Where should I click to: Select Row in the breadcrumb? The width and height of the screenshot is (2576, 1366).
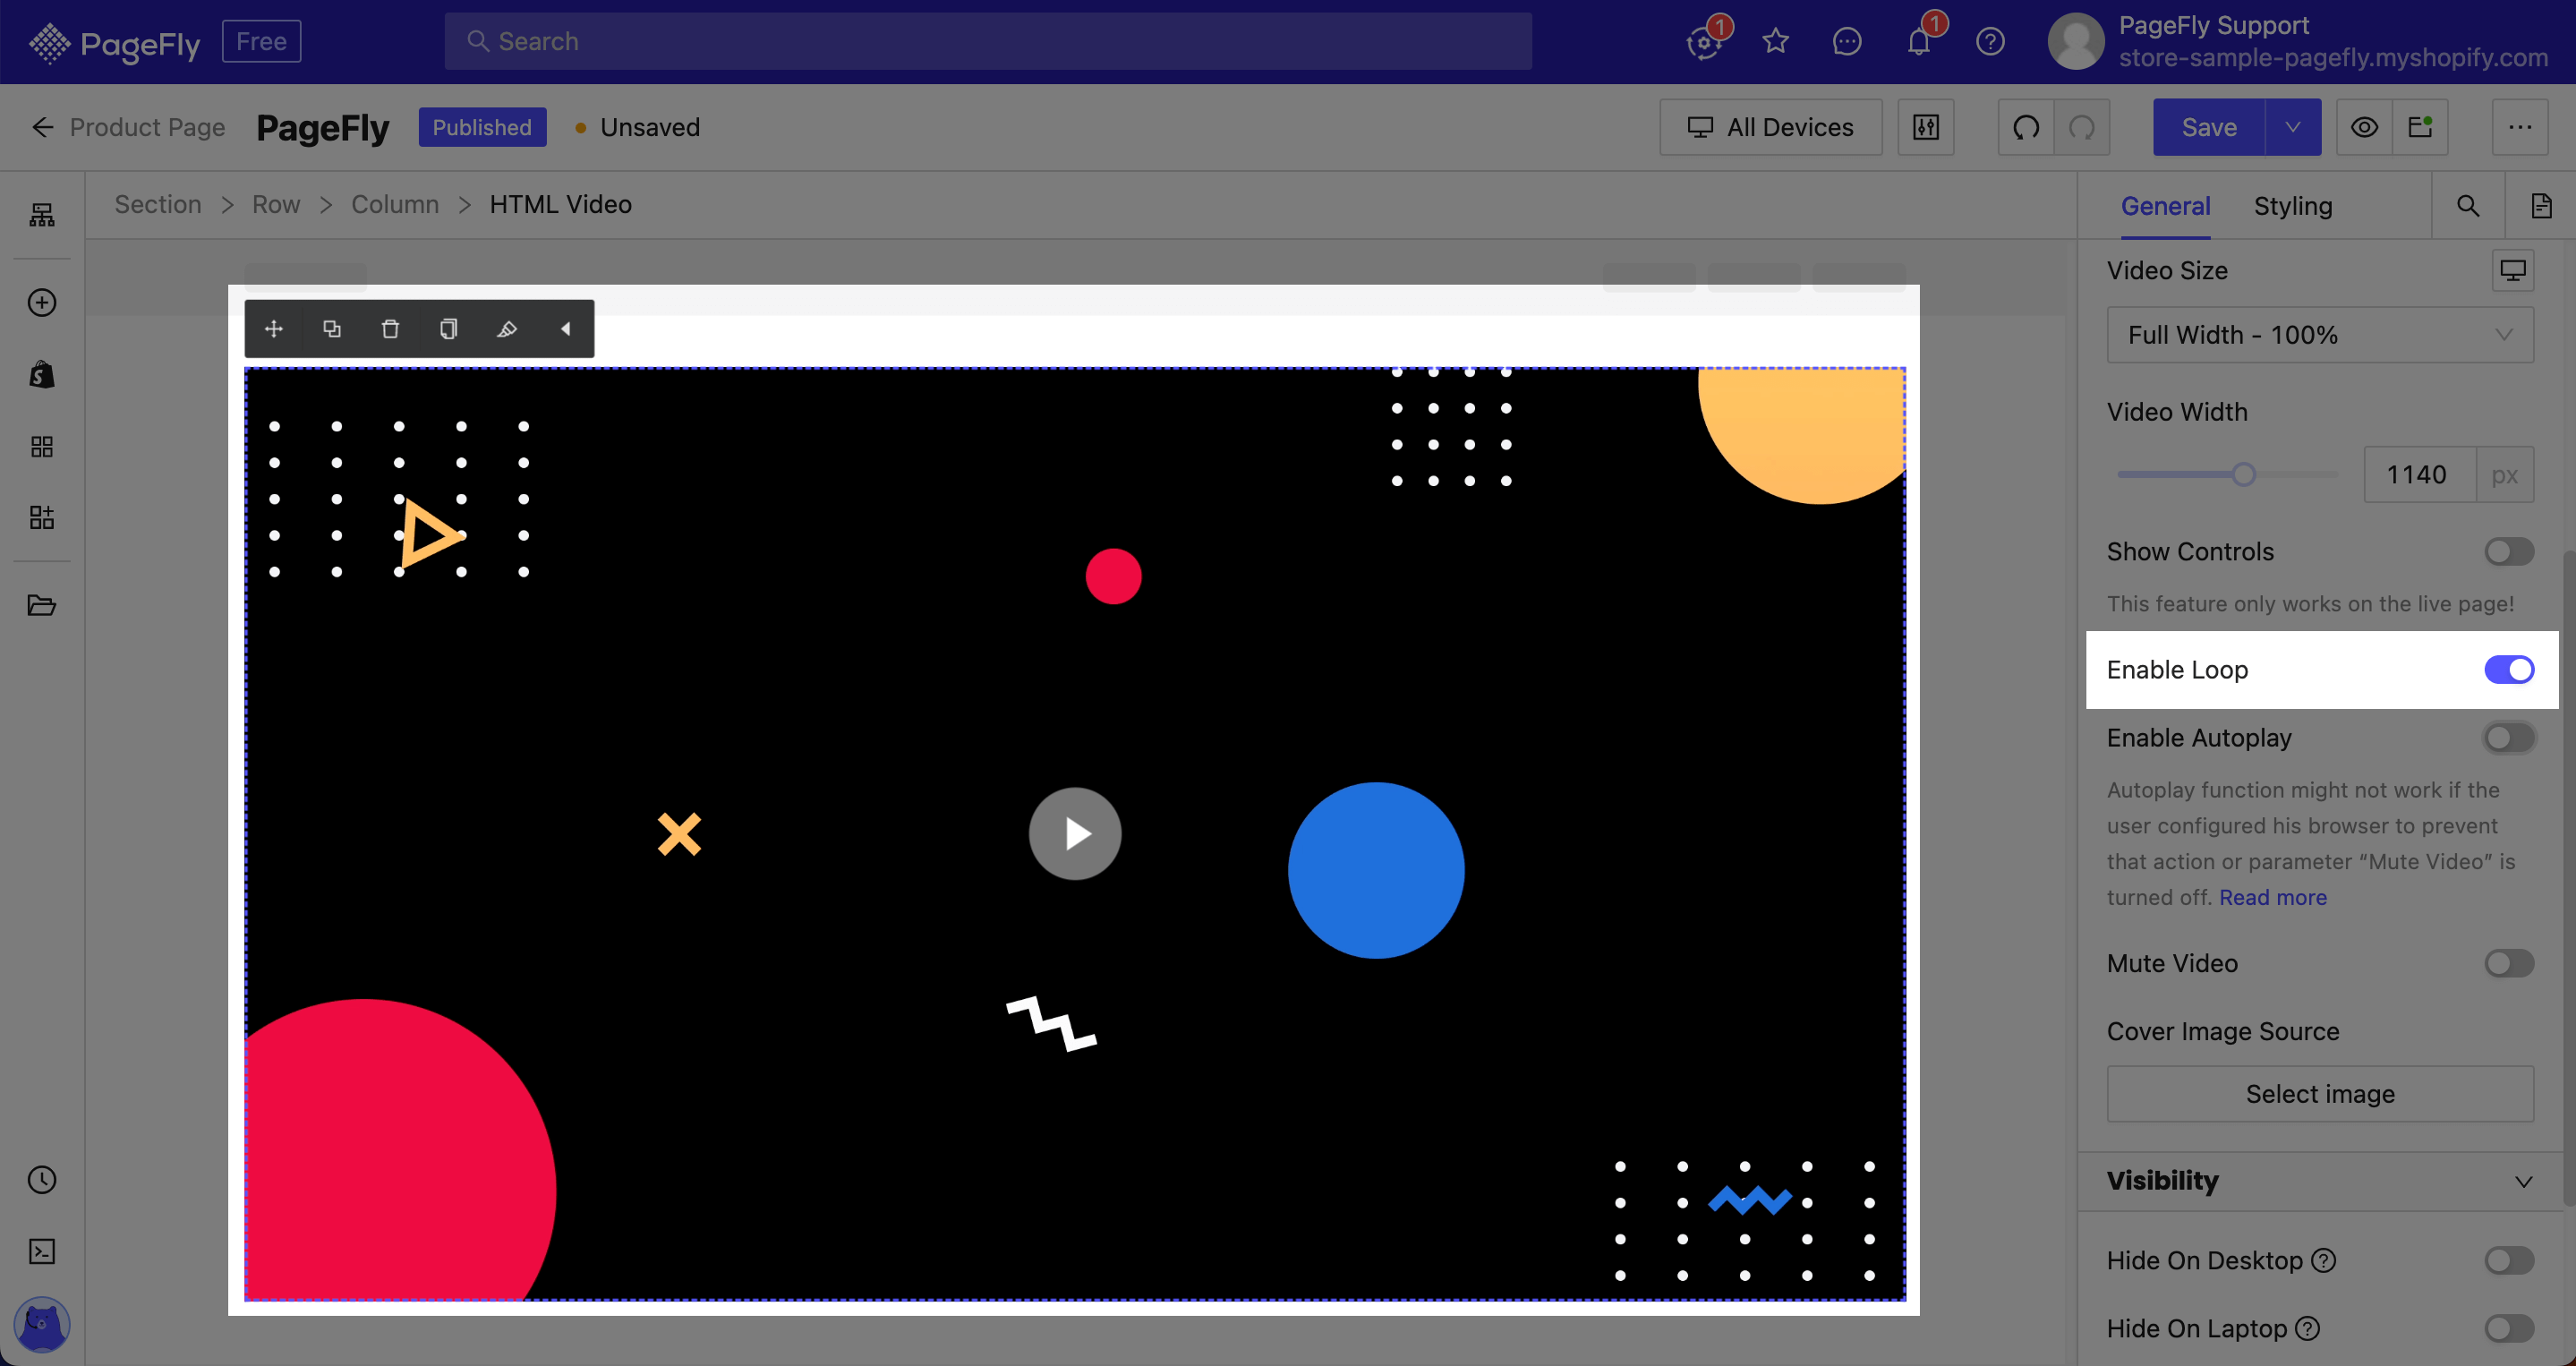pyautogui.click(x=276, y=204)
